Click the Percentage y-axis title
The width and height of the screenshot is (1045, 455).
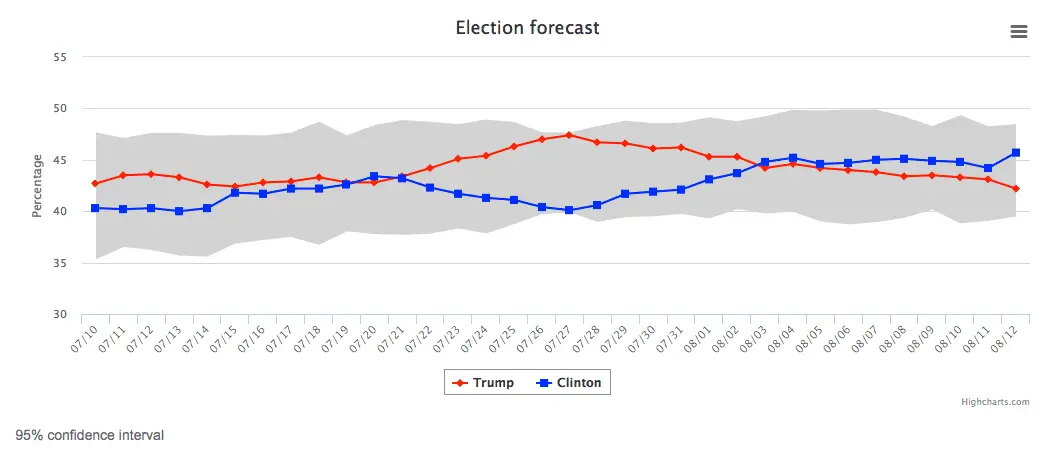[x=37, y=185]
